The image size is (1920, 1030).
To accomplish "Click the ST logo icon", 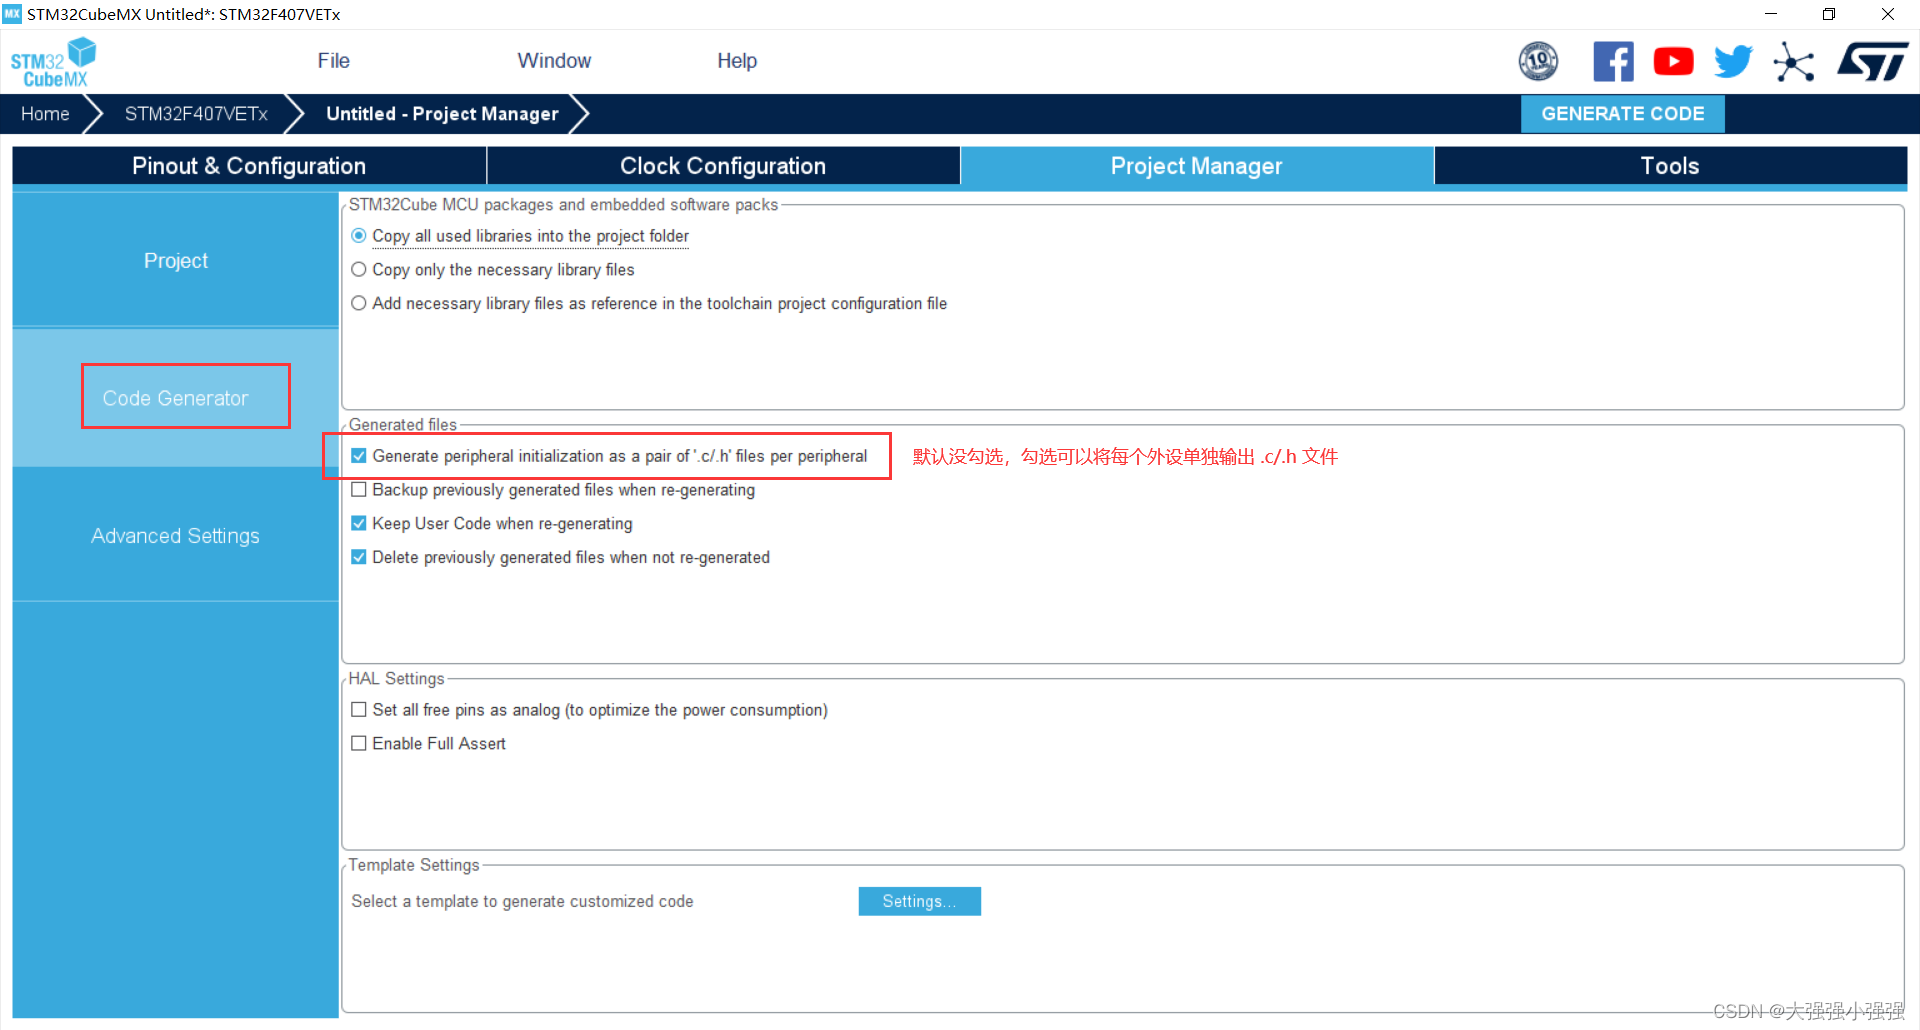I will point(1872,61).
